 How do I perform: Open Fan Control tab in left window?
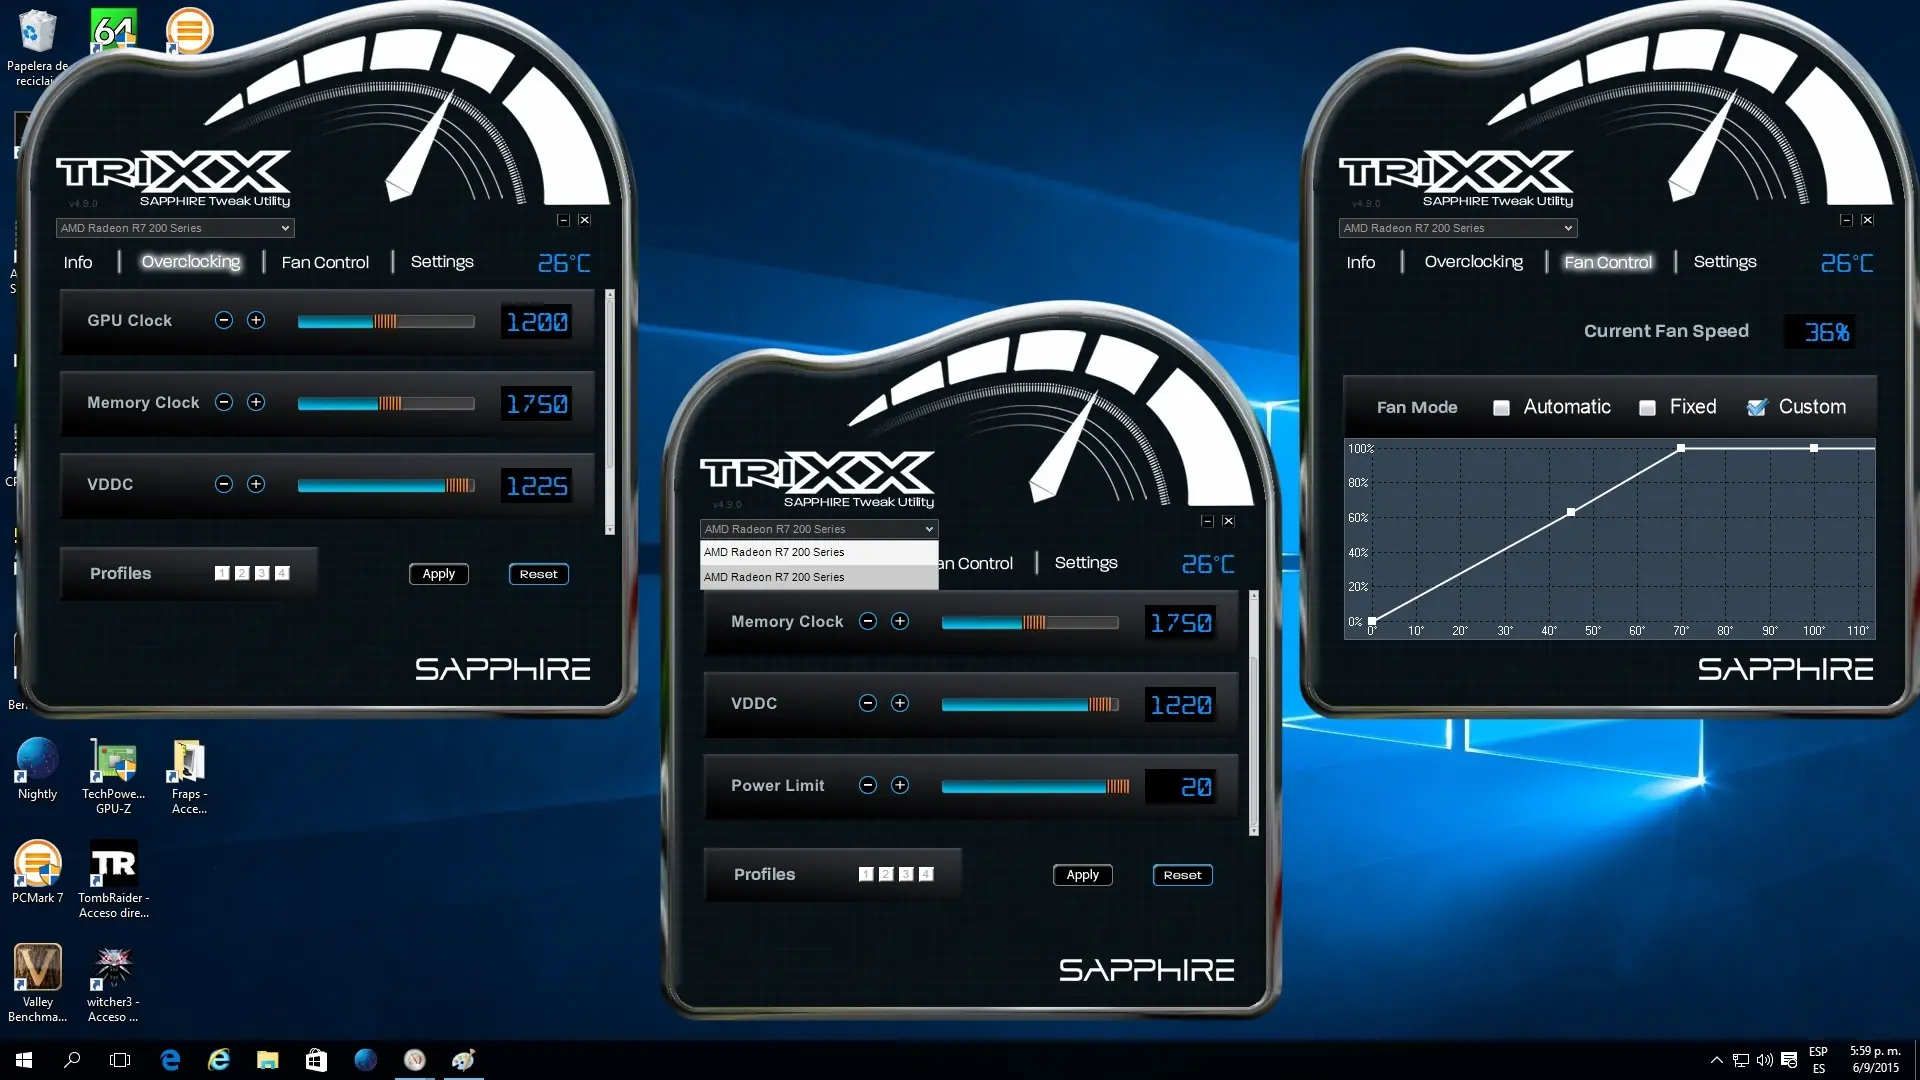click(325, 262)
